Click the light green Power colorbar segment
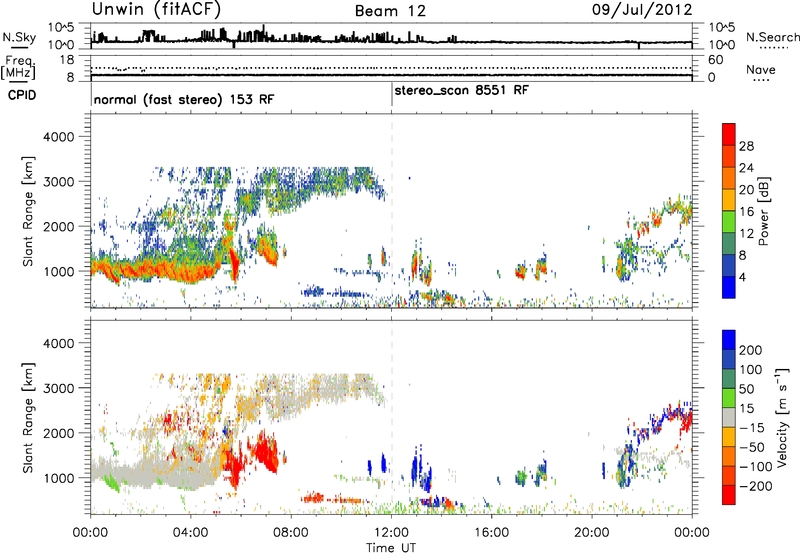 (x=729, y=221)
